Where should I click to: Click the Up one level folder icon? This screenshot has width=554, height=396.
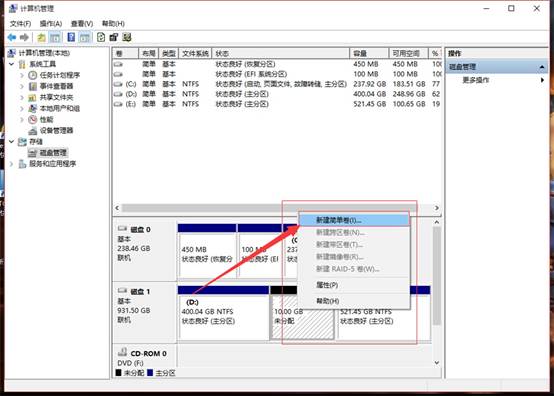[x=41, y=37]
